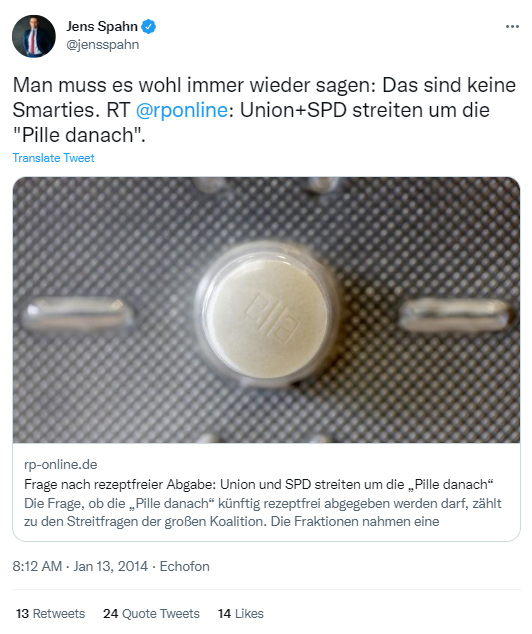Viewport: 532px width, 634px height.
Task: Click the 'Pille danach' text in the tweet
Action: [x=79, y=135]
